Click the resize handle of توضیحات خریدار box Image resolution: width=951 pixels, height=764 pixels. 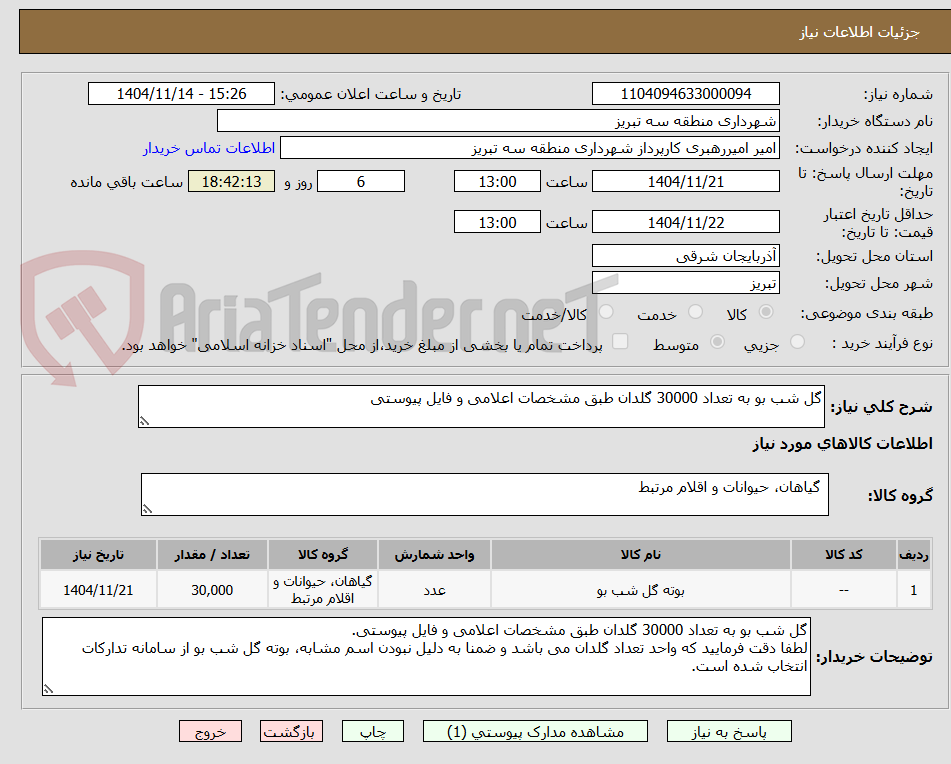point(49,689)
